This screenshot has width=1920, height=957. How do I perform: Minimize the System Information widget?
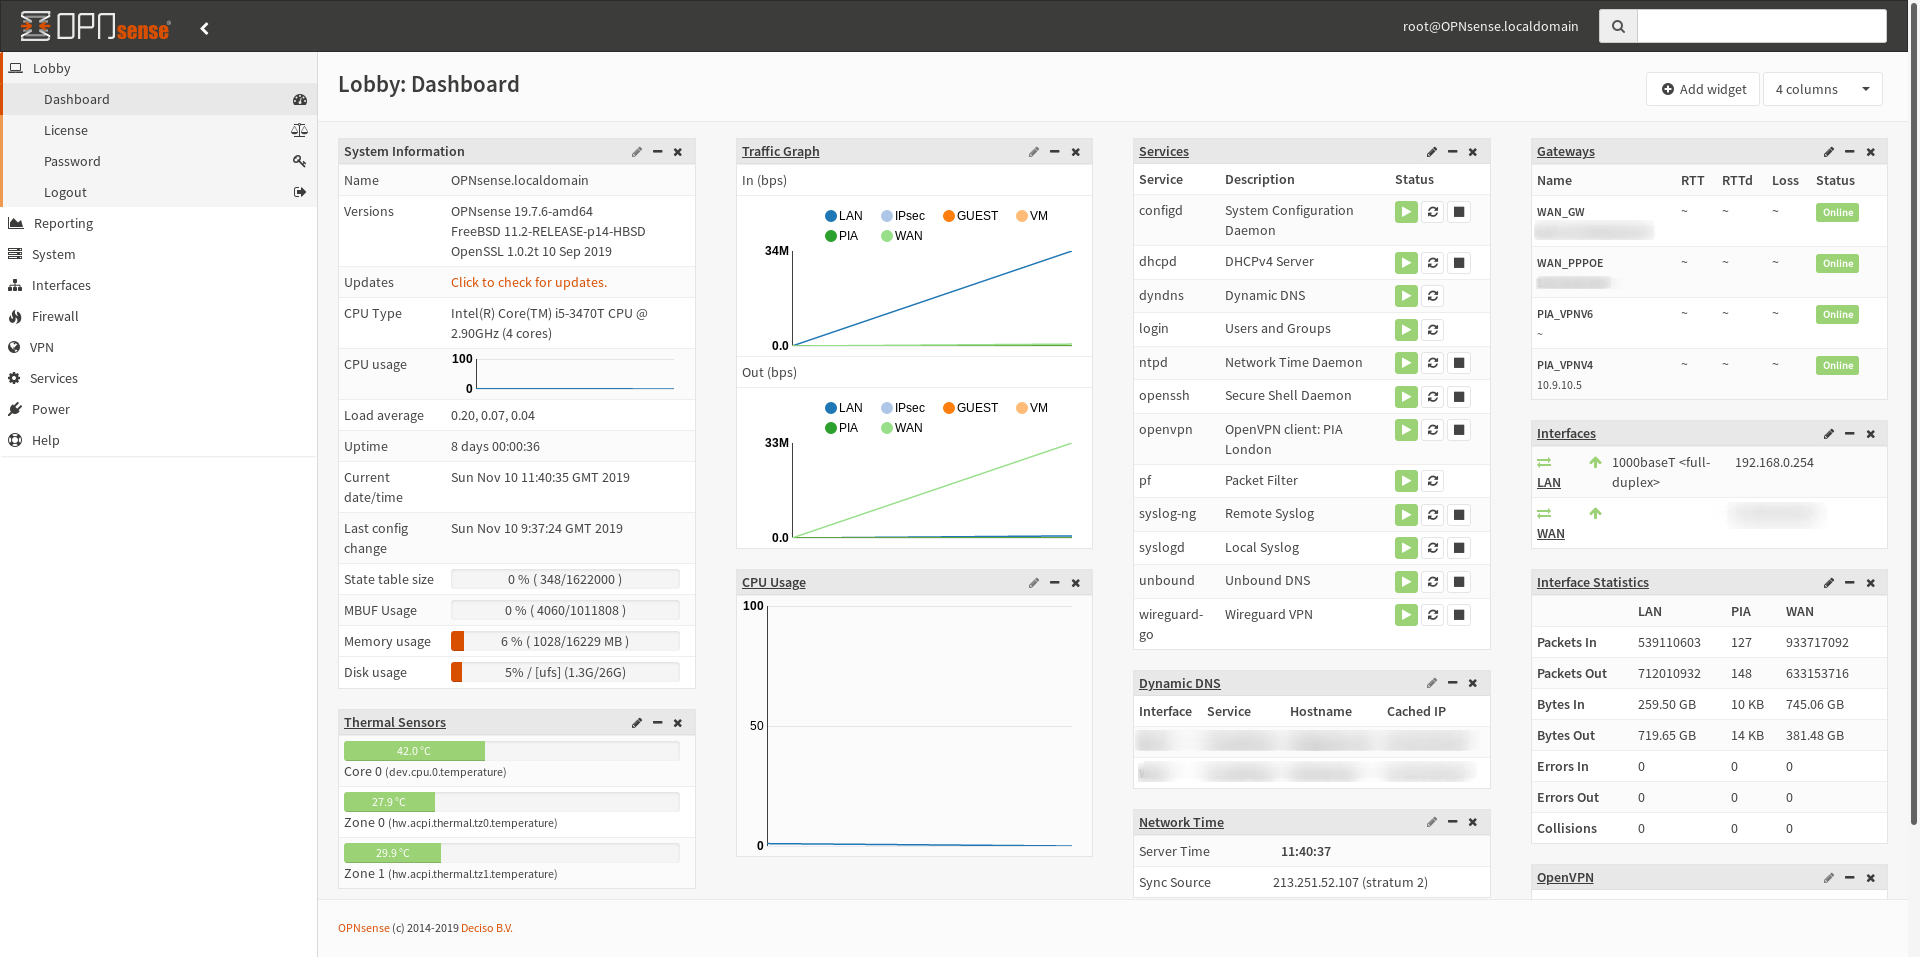click(x=657, y=152)
